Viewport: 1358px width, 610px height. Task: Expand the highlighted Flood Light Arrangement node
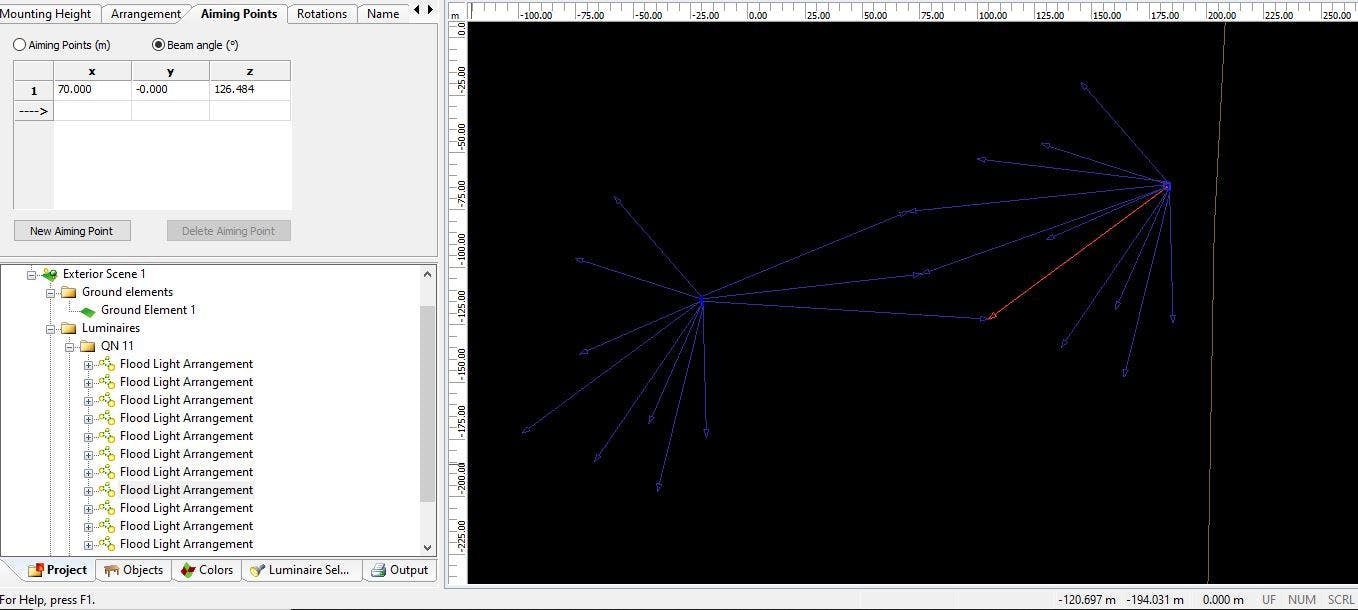[88, 490]
